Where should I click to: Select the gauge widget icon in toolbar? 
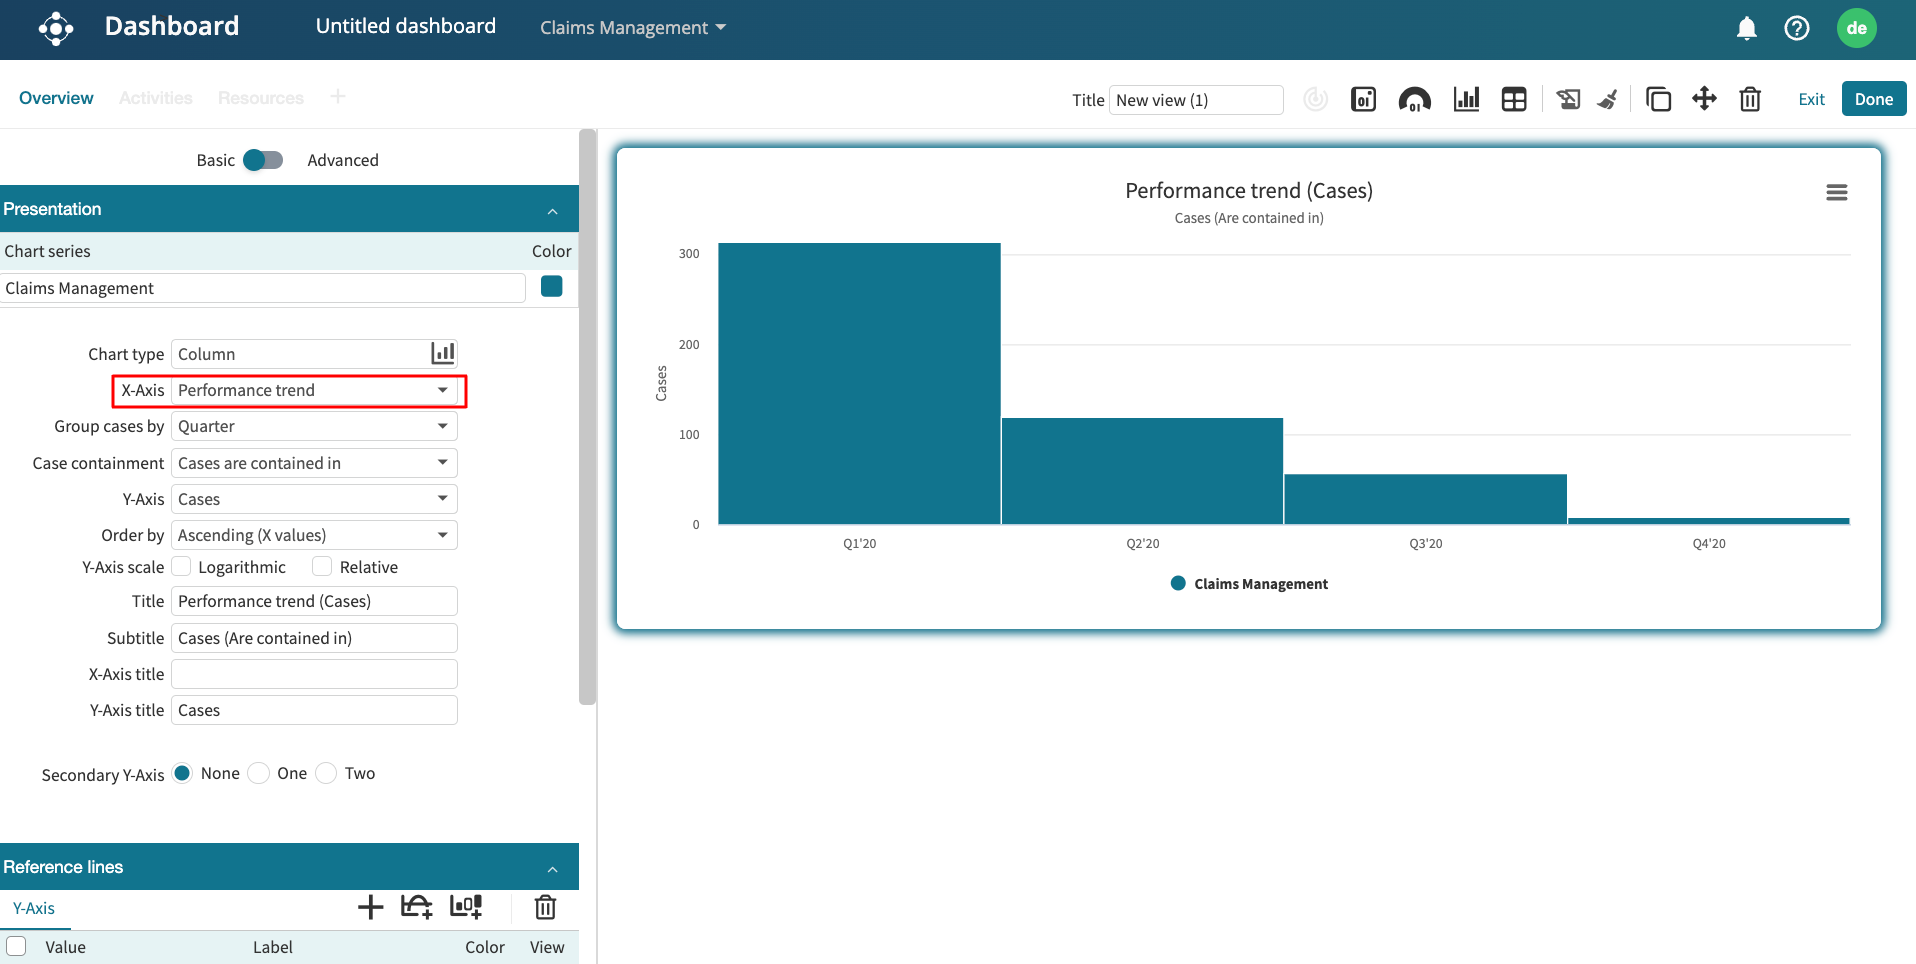pyautogui.click(x=1414, y=99)
